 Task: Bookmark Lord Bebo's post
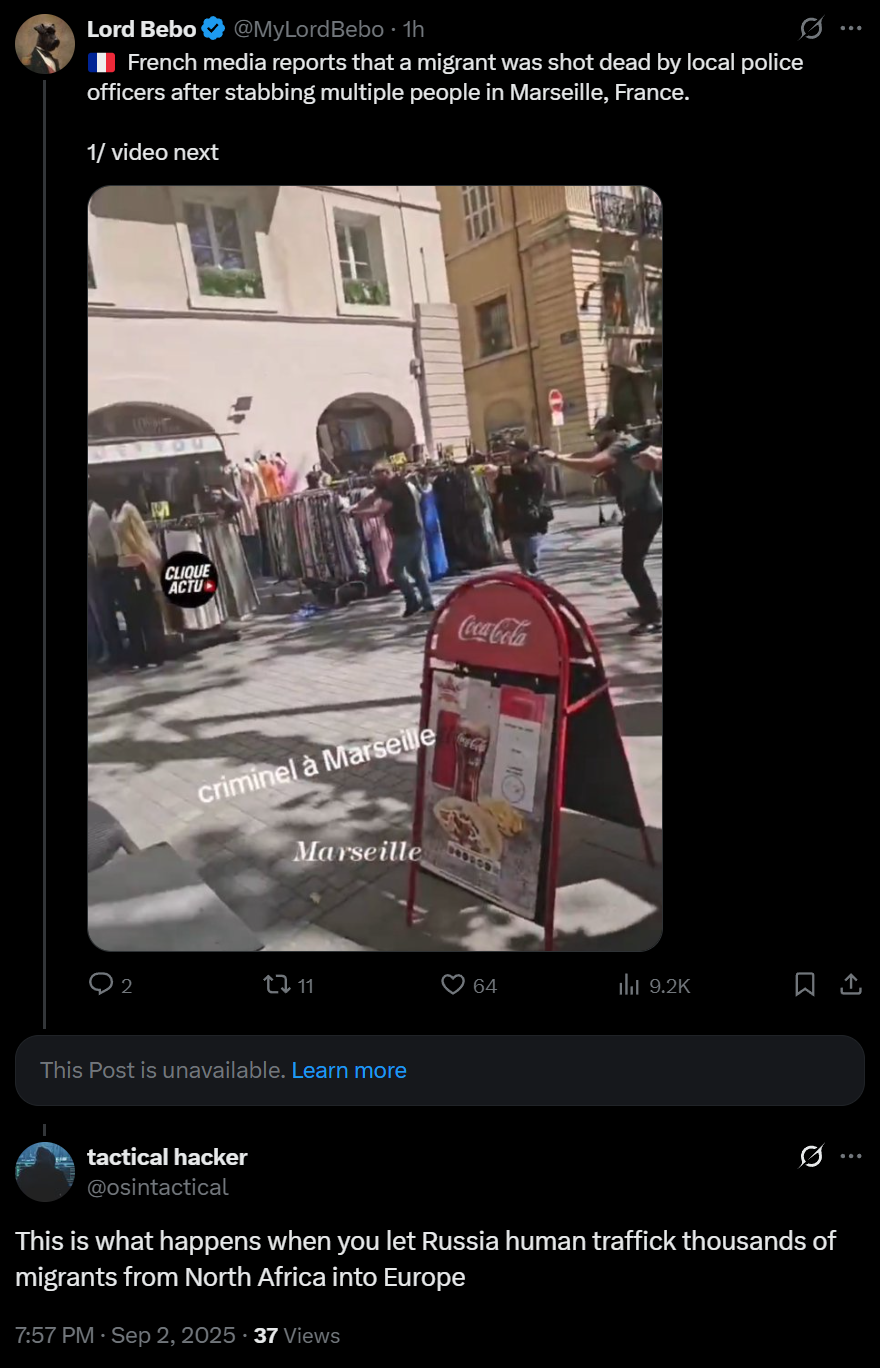pos(804,985)
